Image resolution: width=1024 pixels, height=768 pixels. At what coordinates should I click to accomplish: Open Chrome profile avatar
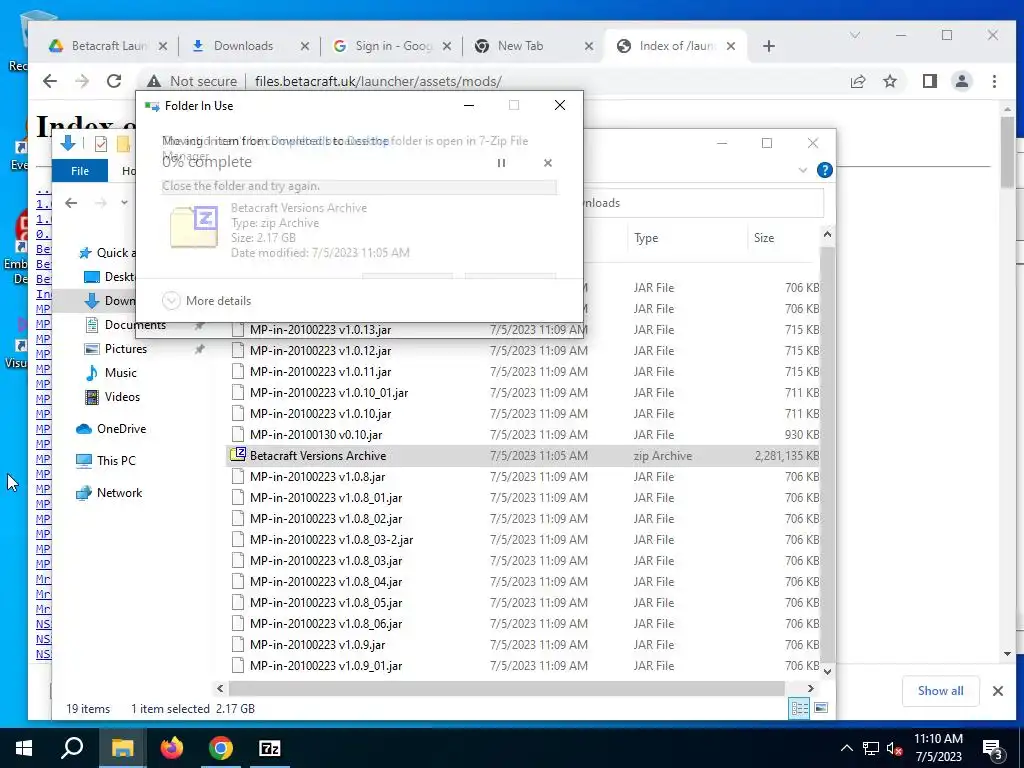tap(961, 81)
